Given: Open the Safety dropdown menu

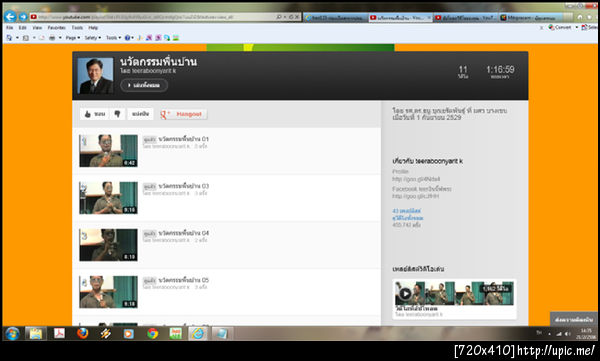Looking at the screenshot, I should 93,38.
